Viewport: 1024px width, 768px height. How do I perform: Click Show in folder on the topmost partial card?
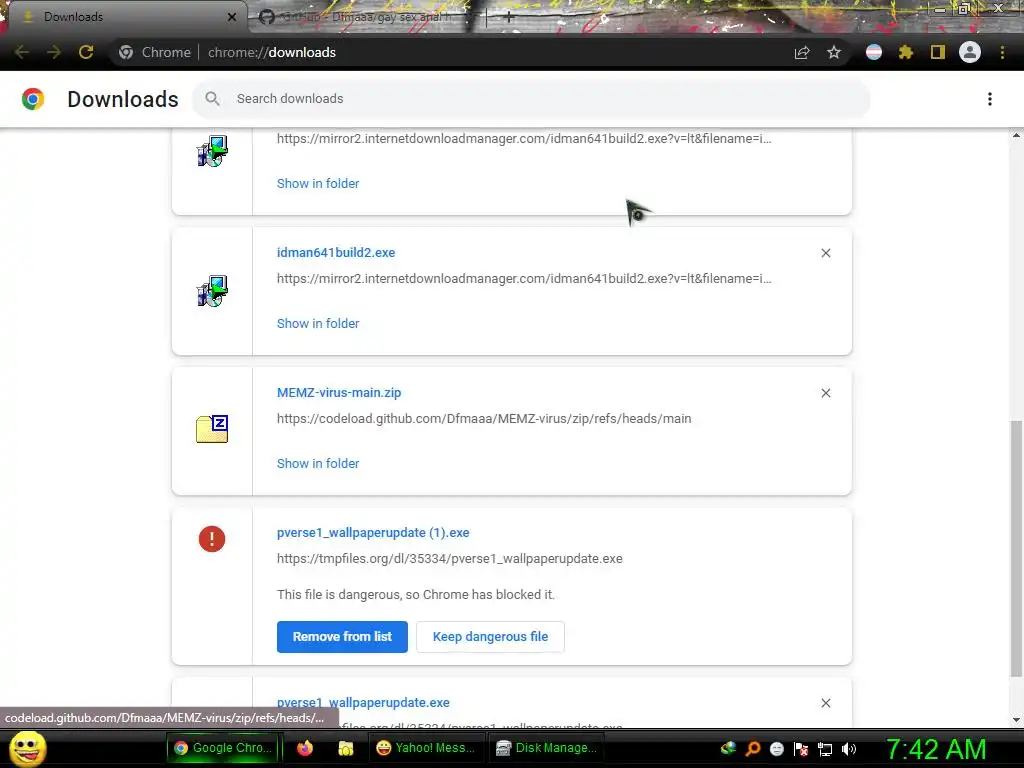(x=318, y=184)
